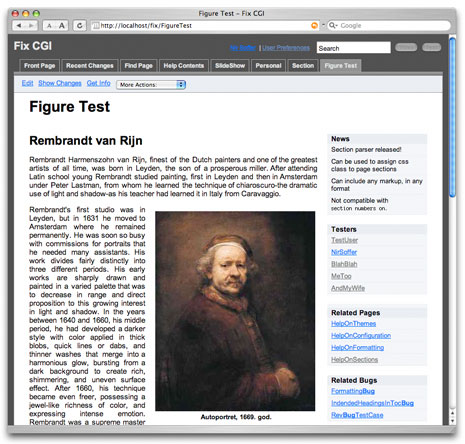Click the green zoom window button

pos(36,14)
